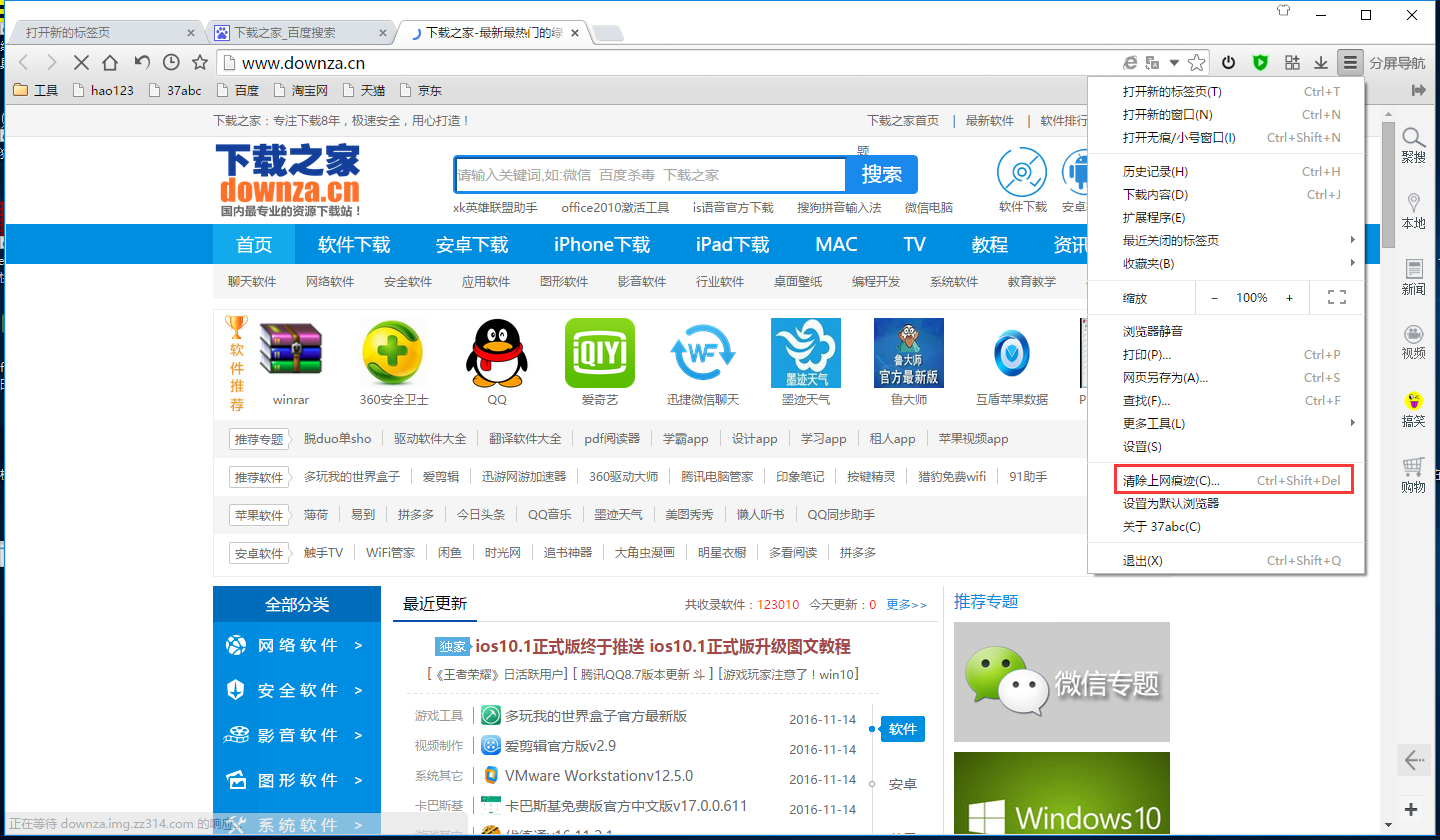
Task: Click the blue 搜索 search button
Action: pos(881,175)
